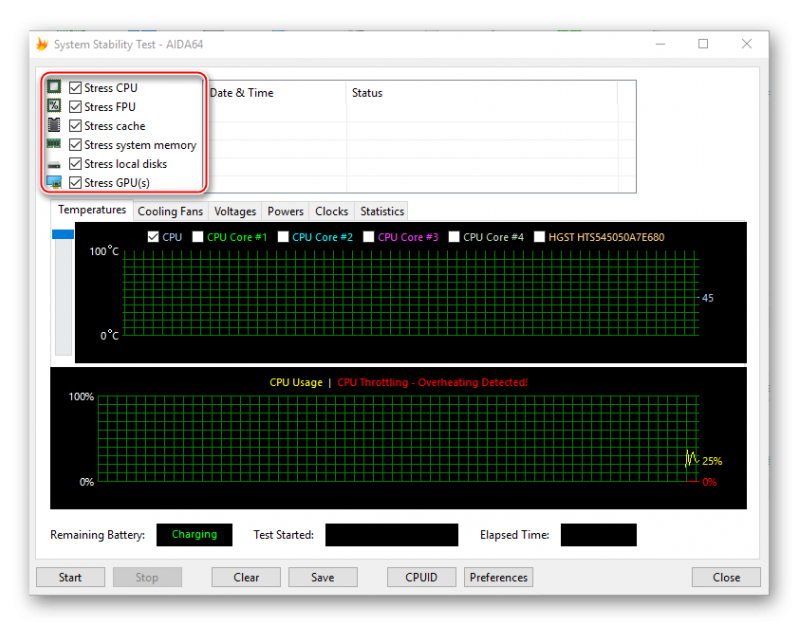Click the percent icon beside Stress FPU

[x=54, y=106]
